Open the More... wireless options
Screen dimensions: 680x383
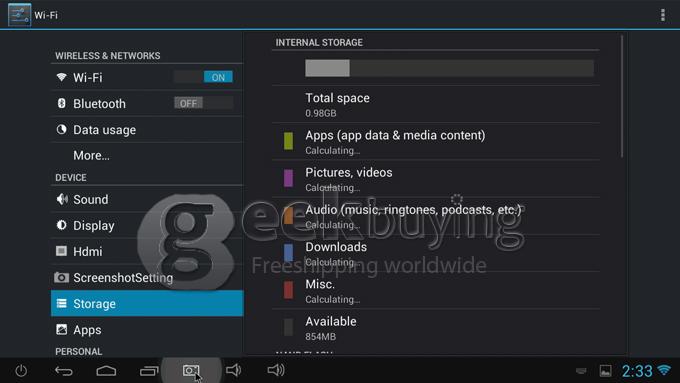click(x=147, y=155)
